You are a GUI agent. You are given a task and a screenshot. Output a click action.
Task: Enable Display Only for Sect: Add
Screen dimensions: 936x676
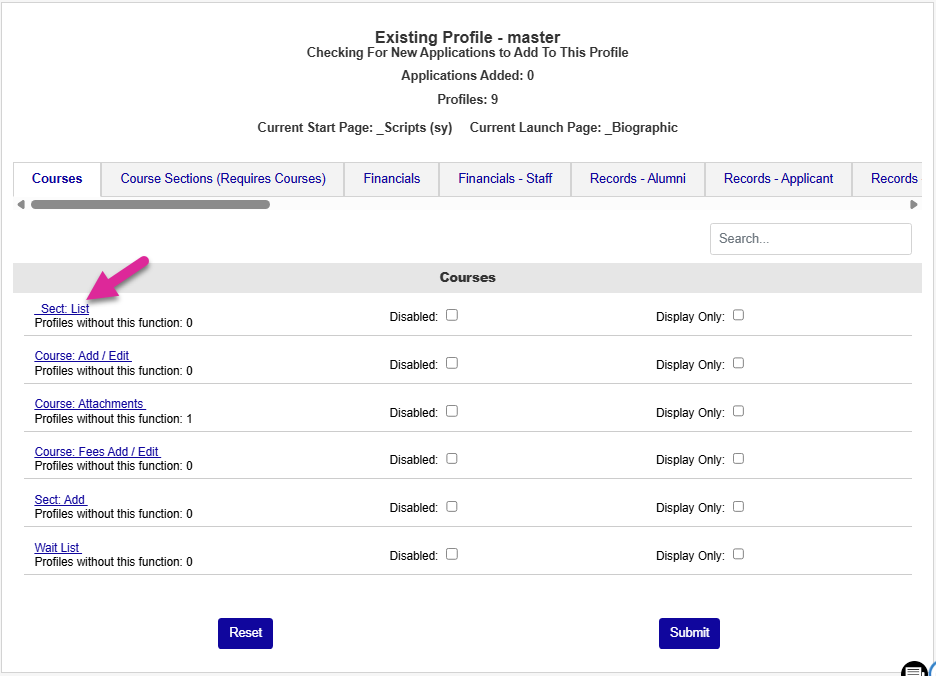(738, 506)
